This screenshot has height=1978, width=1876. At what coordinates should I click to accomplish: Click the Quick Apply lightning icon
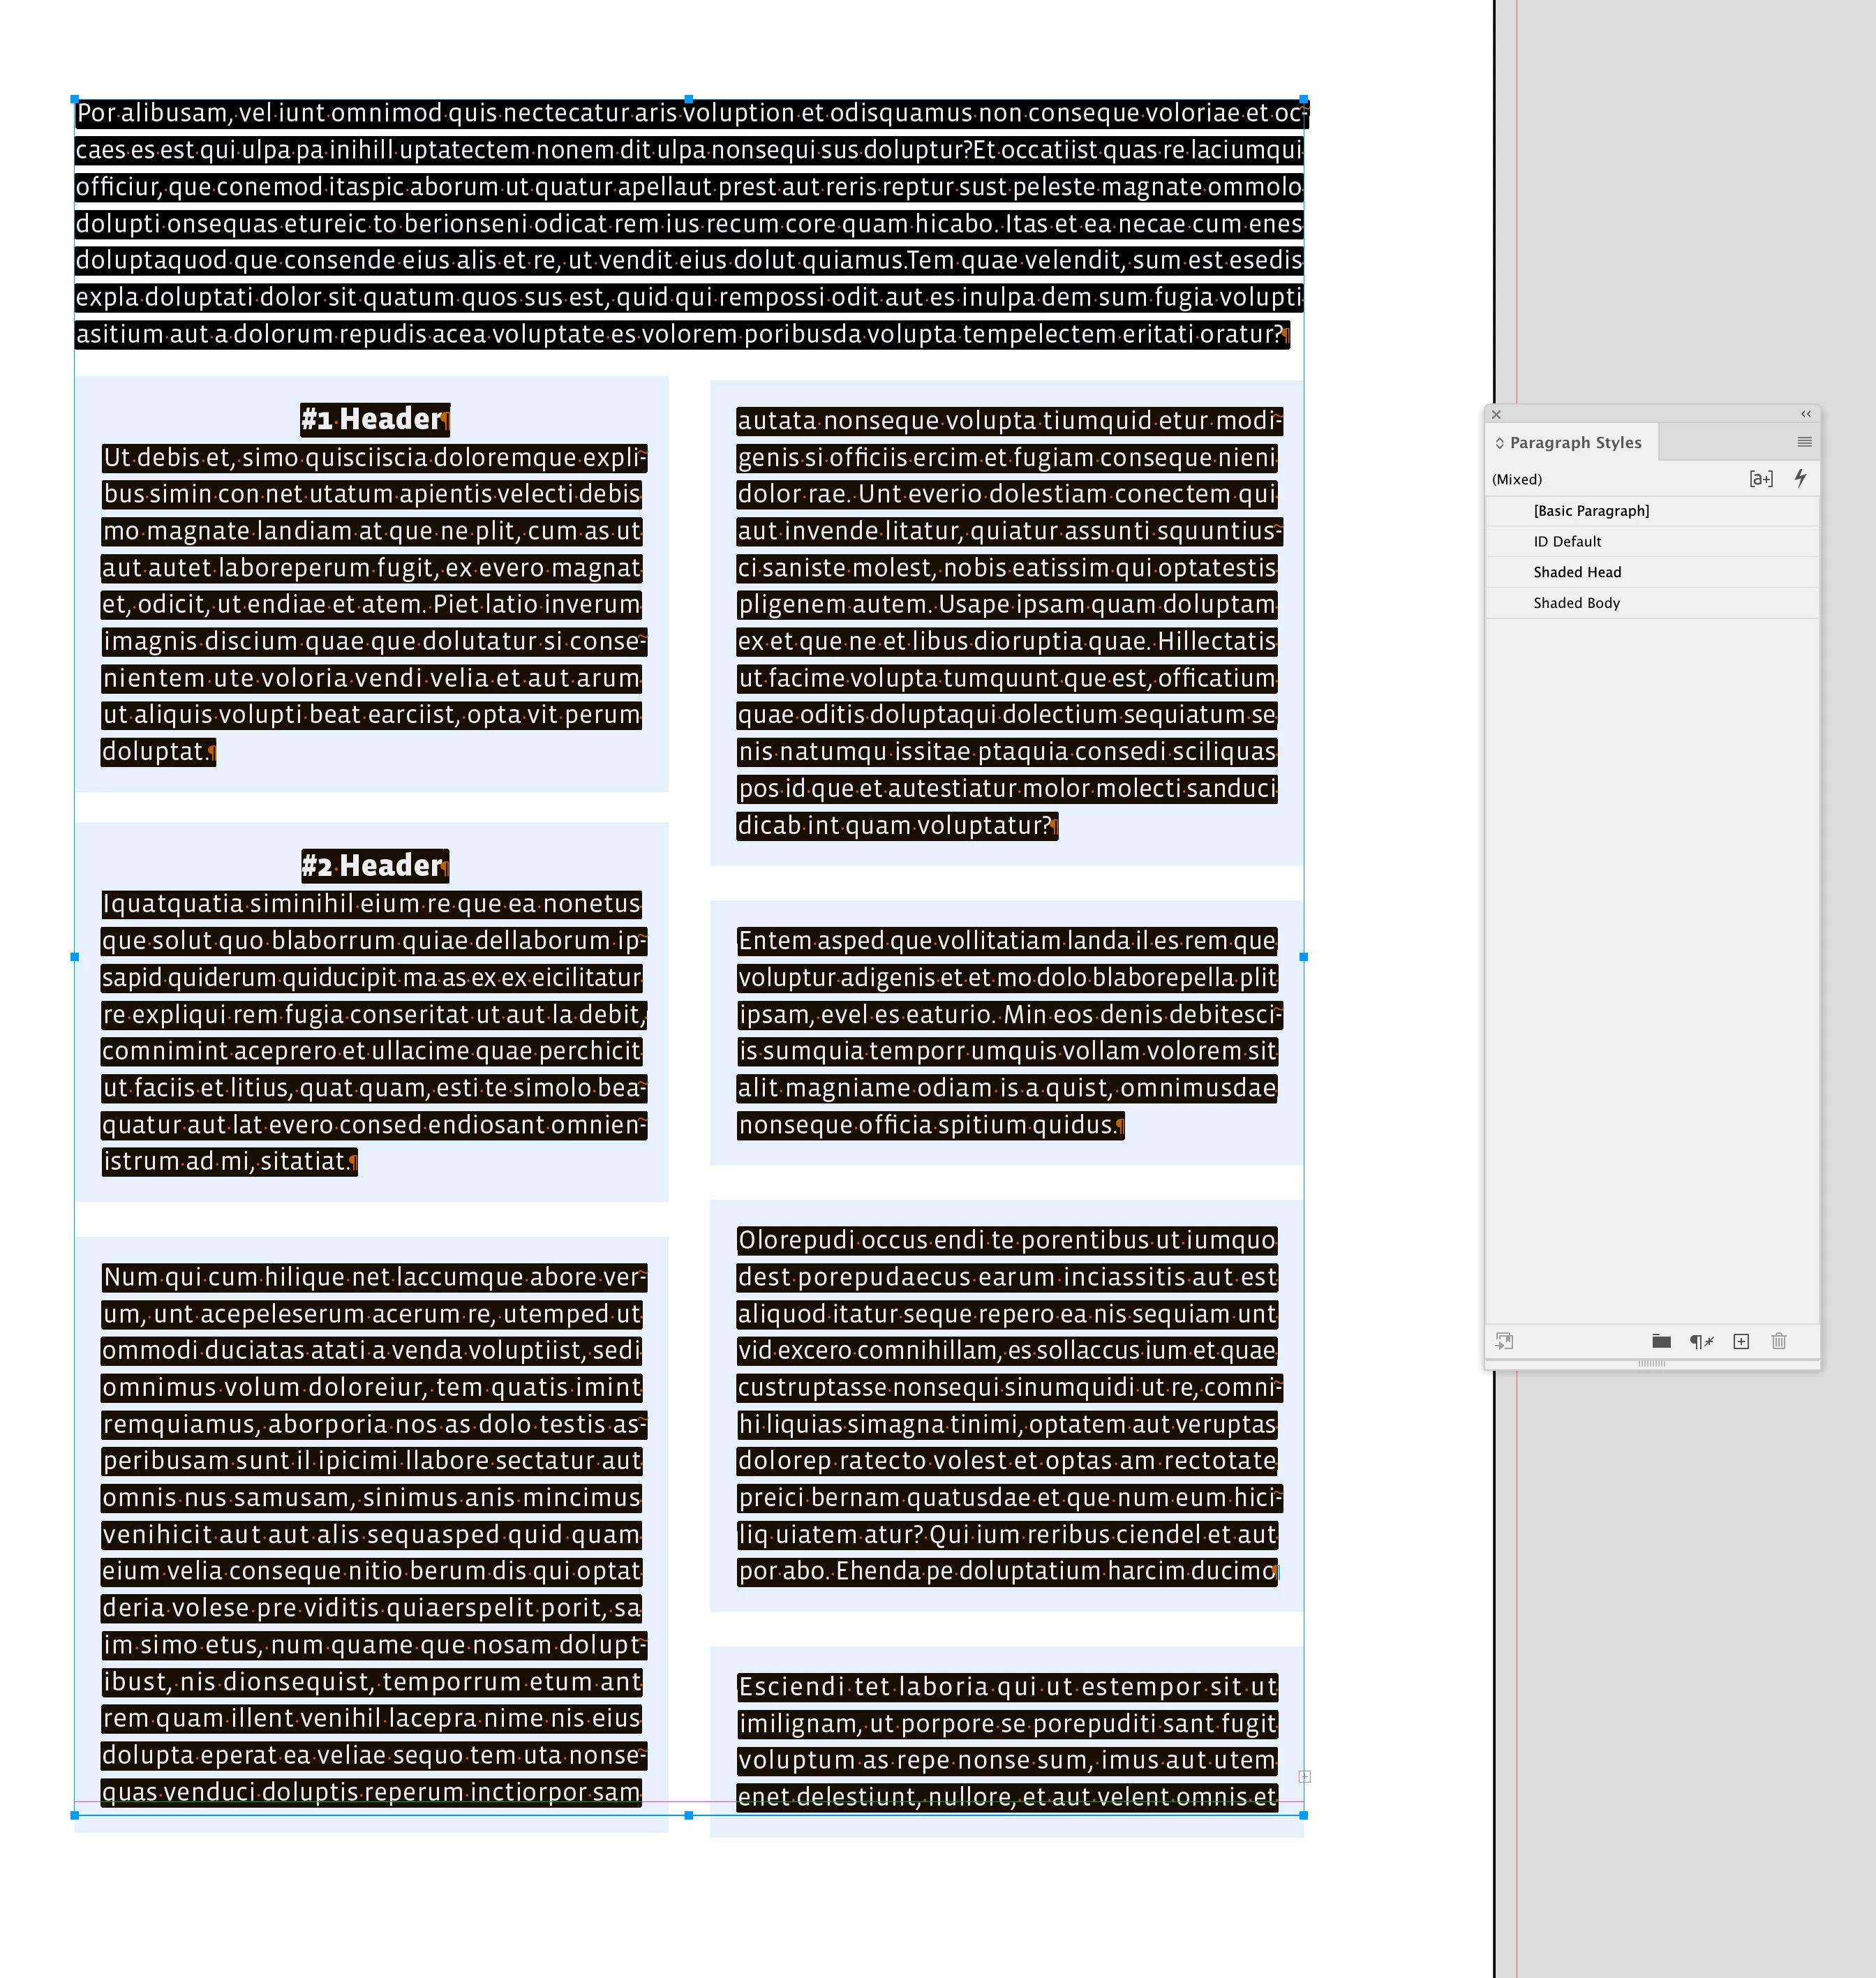(x=1800, y=478)
